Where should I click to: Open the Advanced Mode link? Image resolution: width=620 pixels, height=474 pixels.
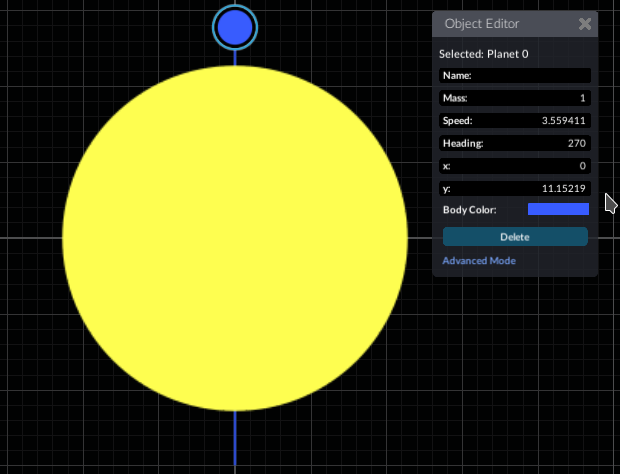coord(479,261)
